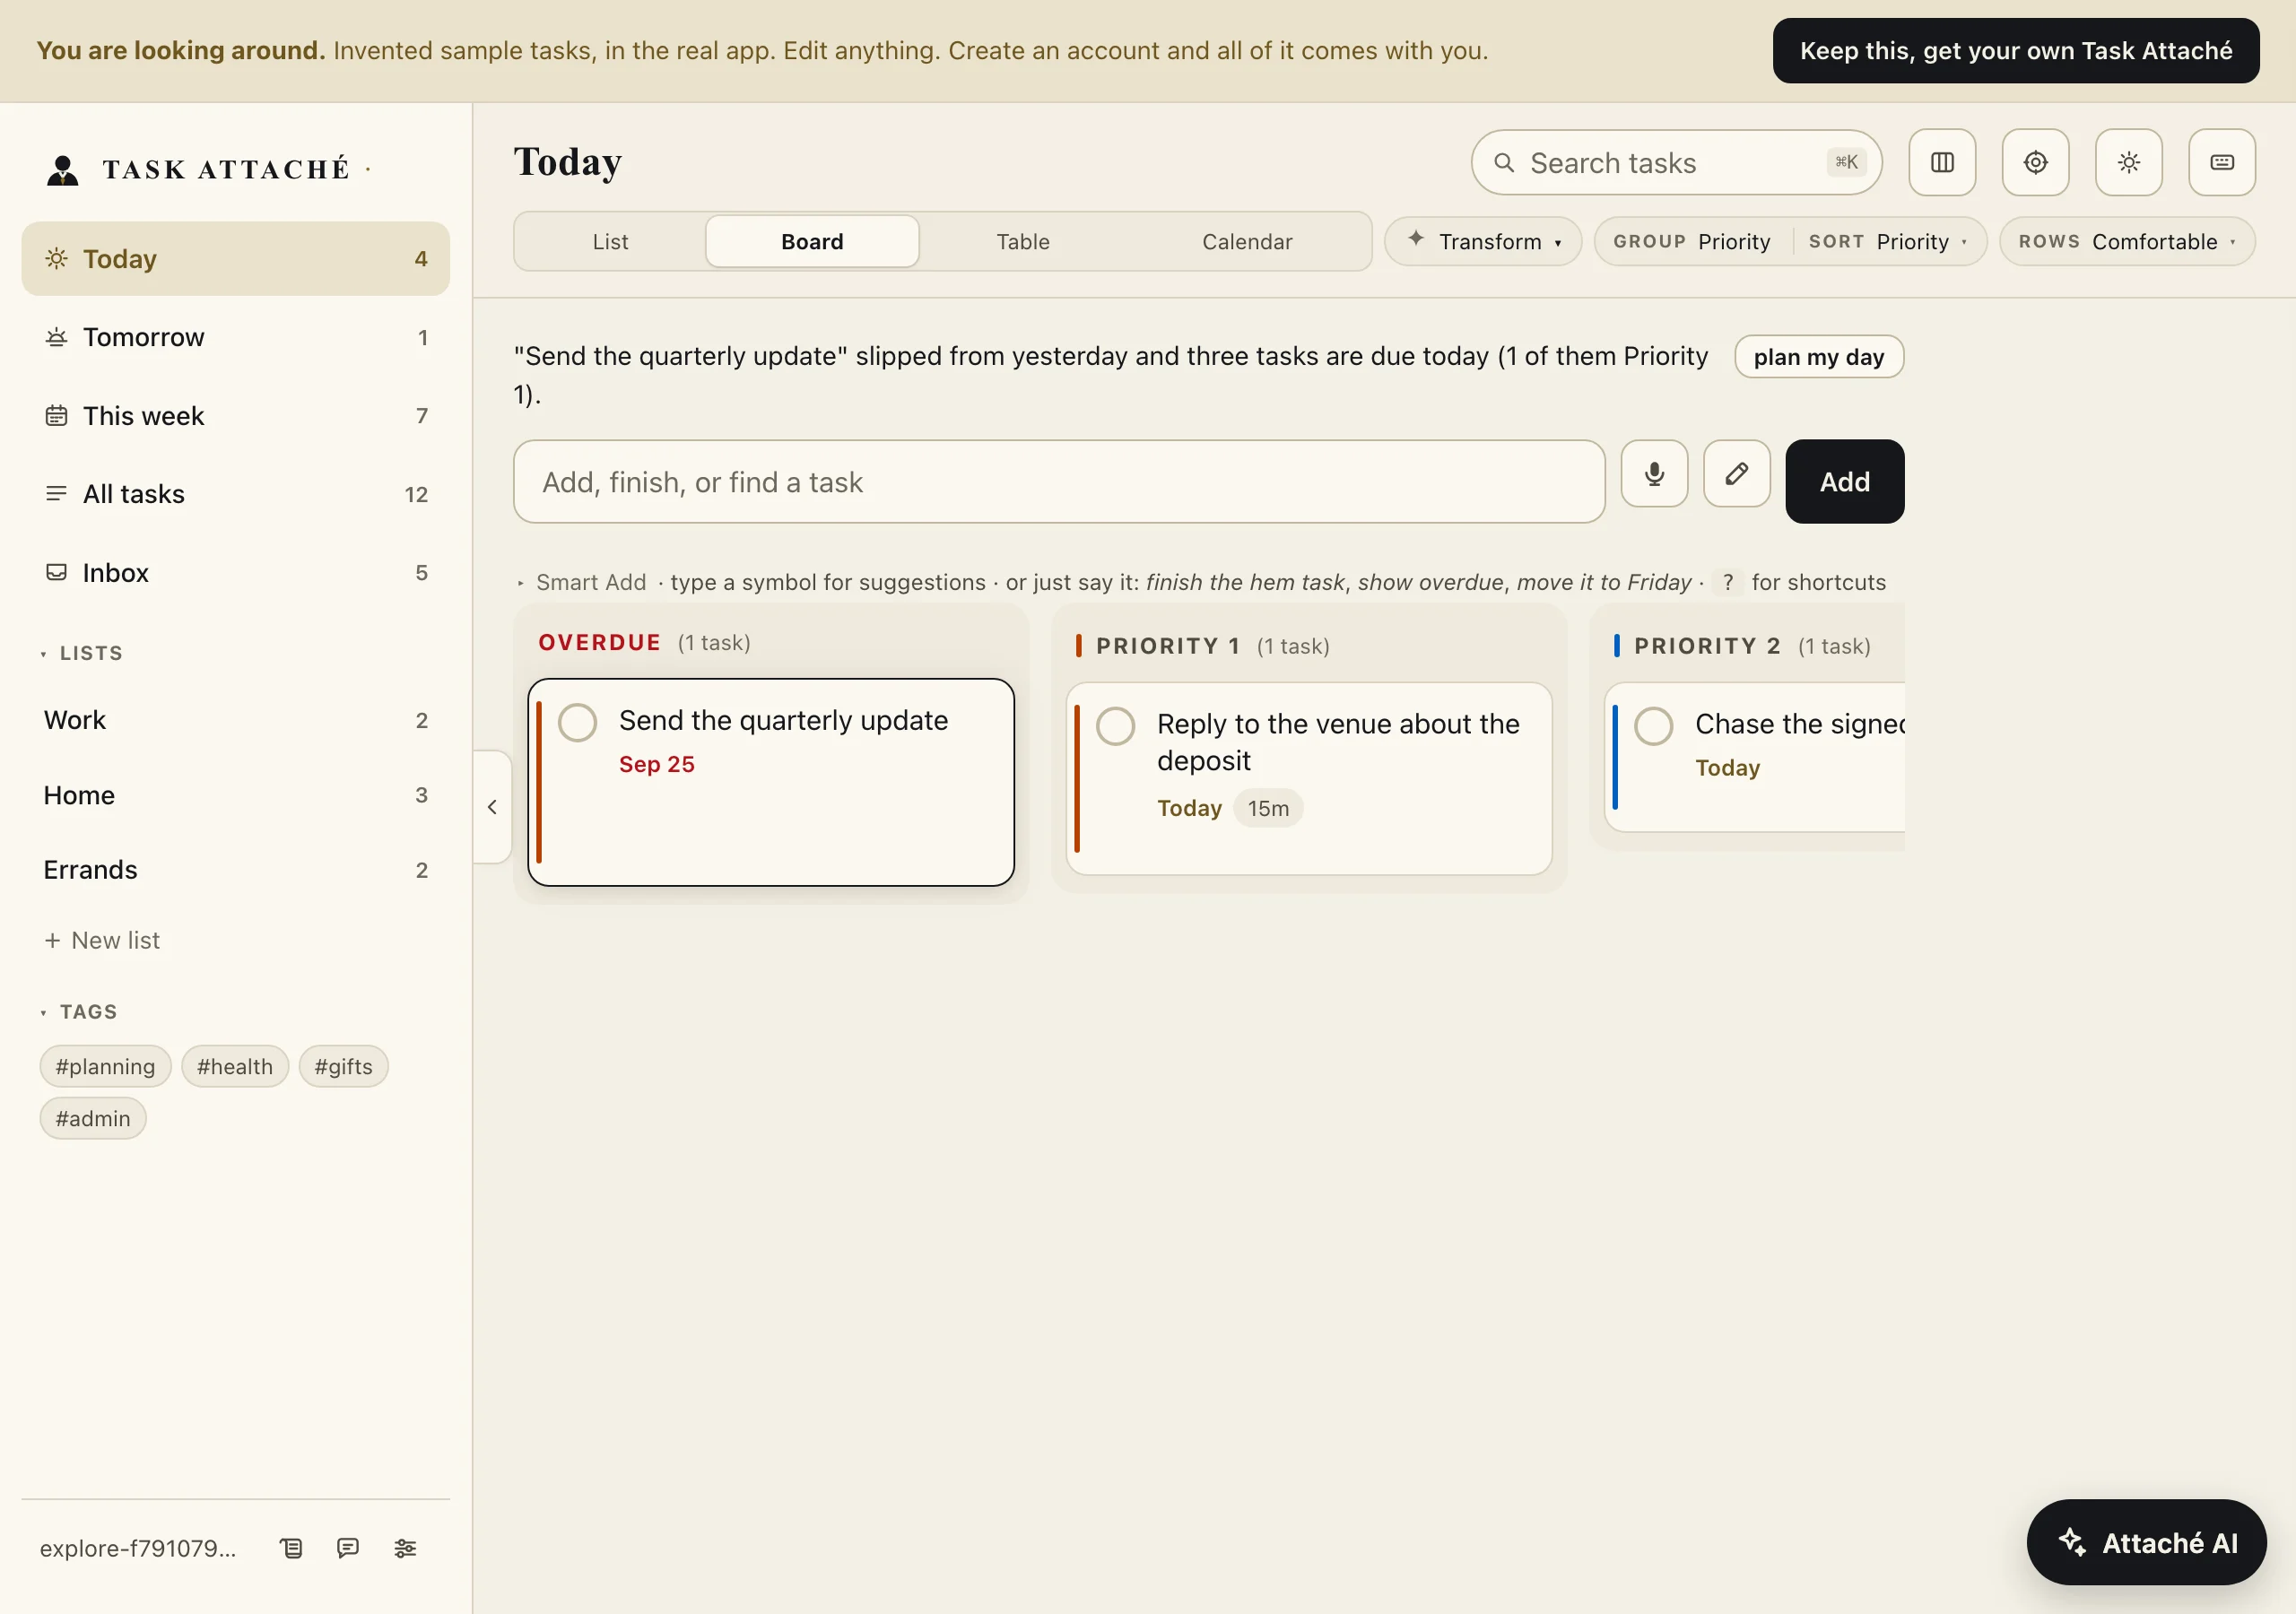
Task: Mark "Send the quarterly update" complete
Action: tap(577, 722)
